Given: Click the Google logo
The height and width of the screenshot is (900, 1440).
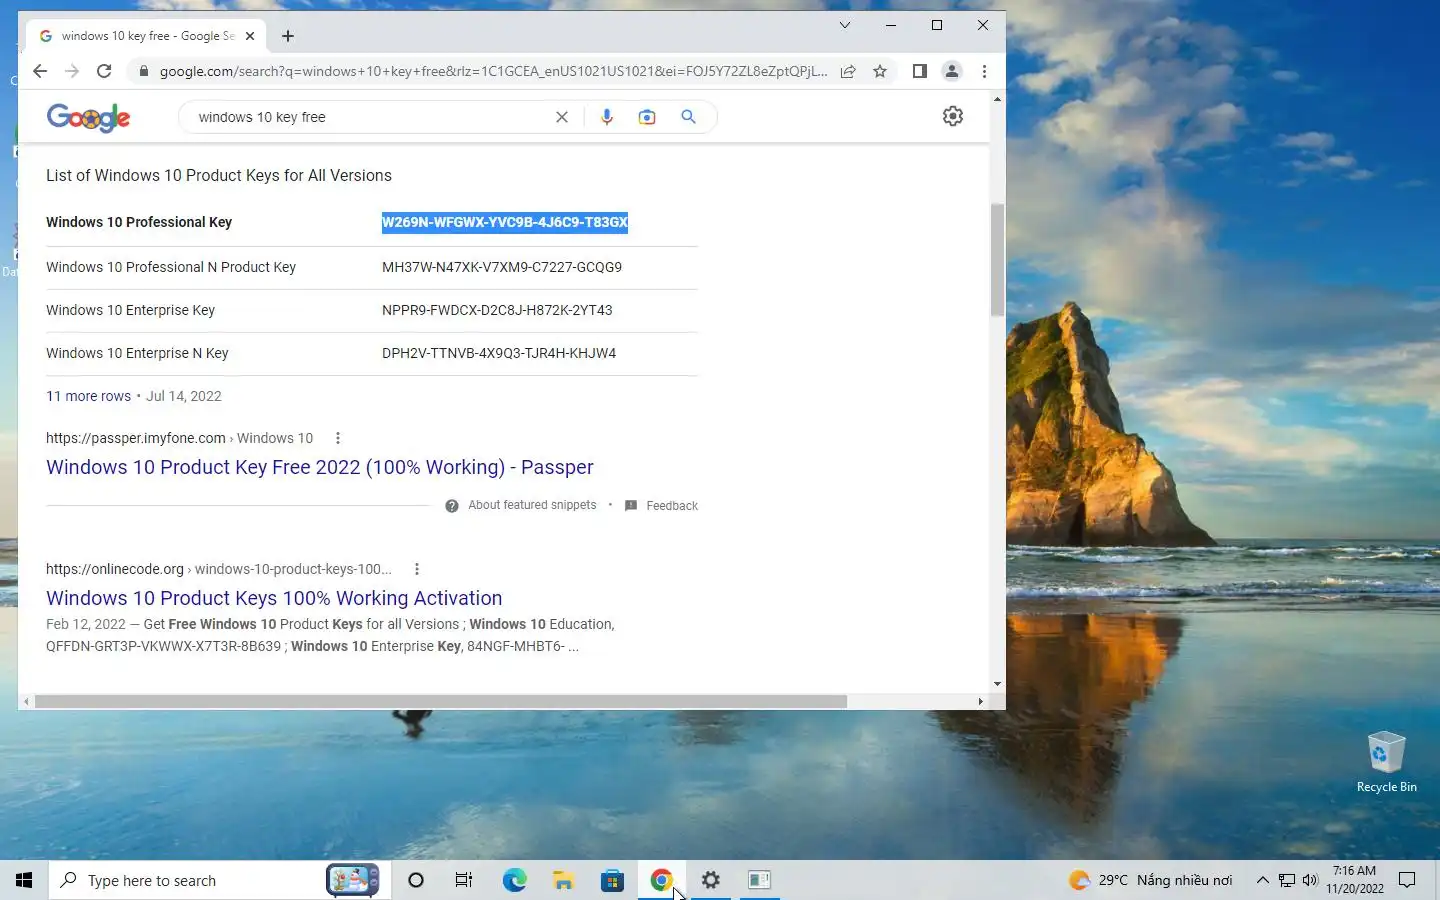Looking at the screenshot, I should (x=89, y=118).
